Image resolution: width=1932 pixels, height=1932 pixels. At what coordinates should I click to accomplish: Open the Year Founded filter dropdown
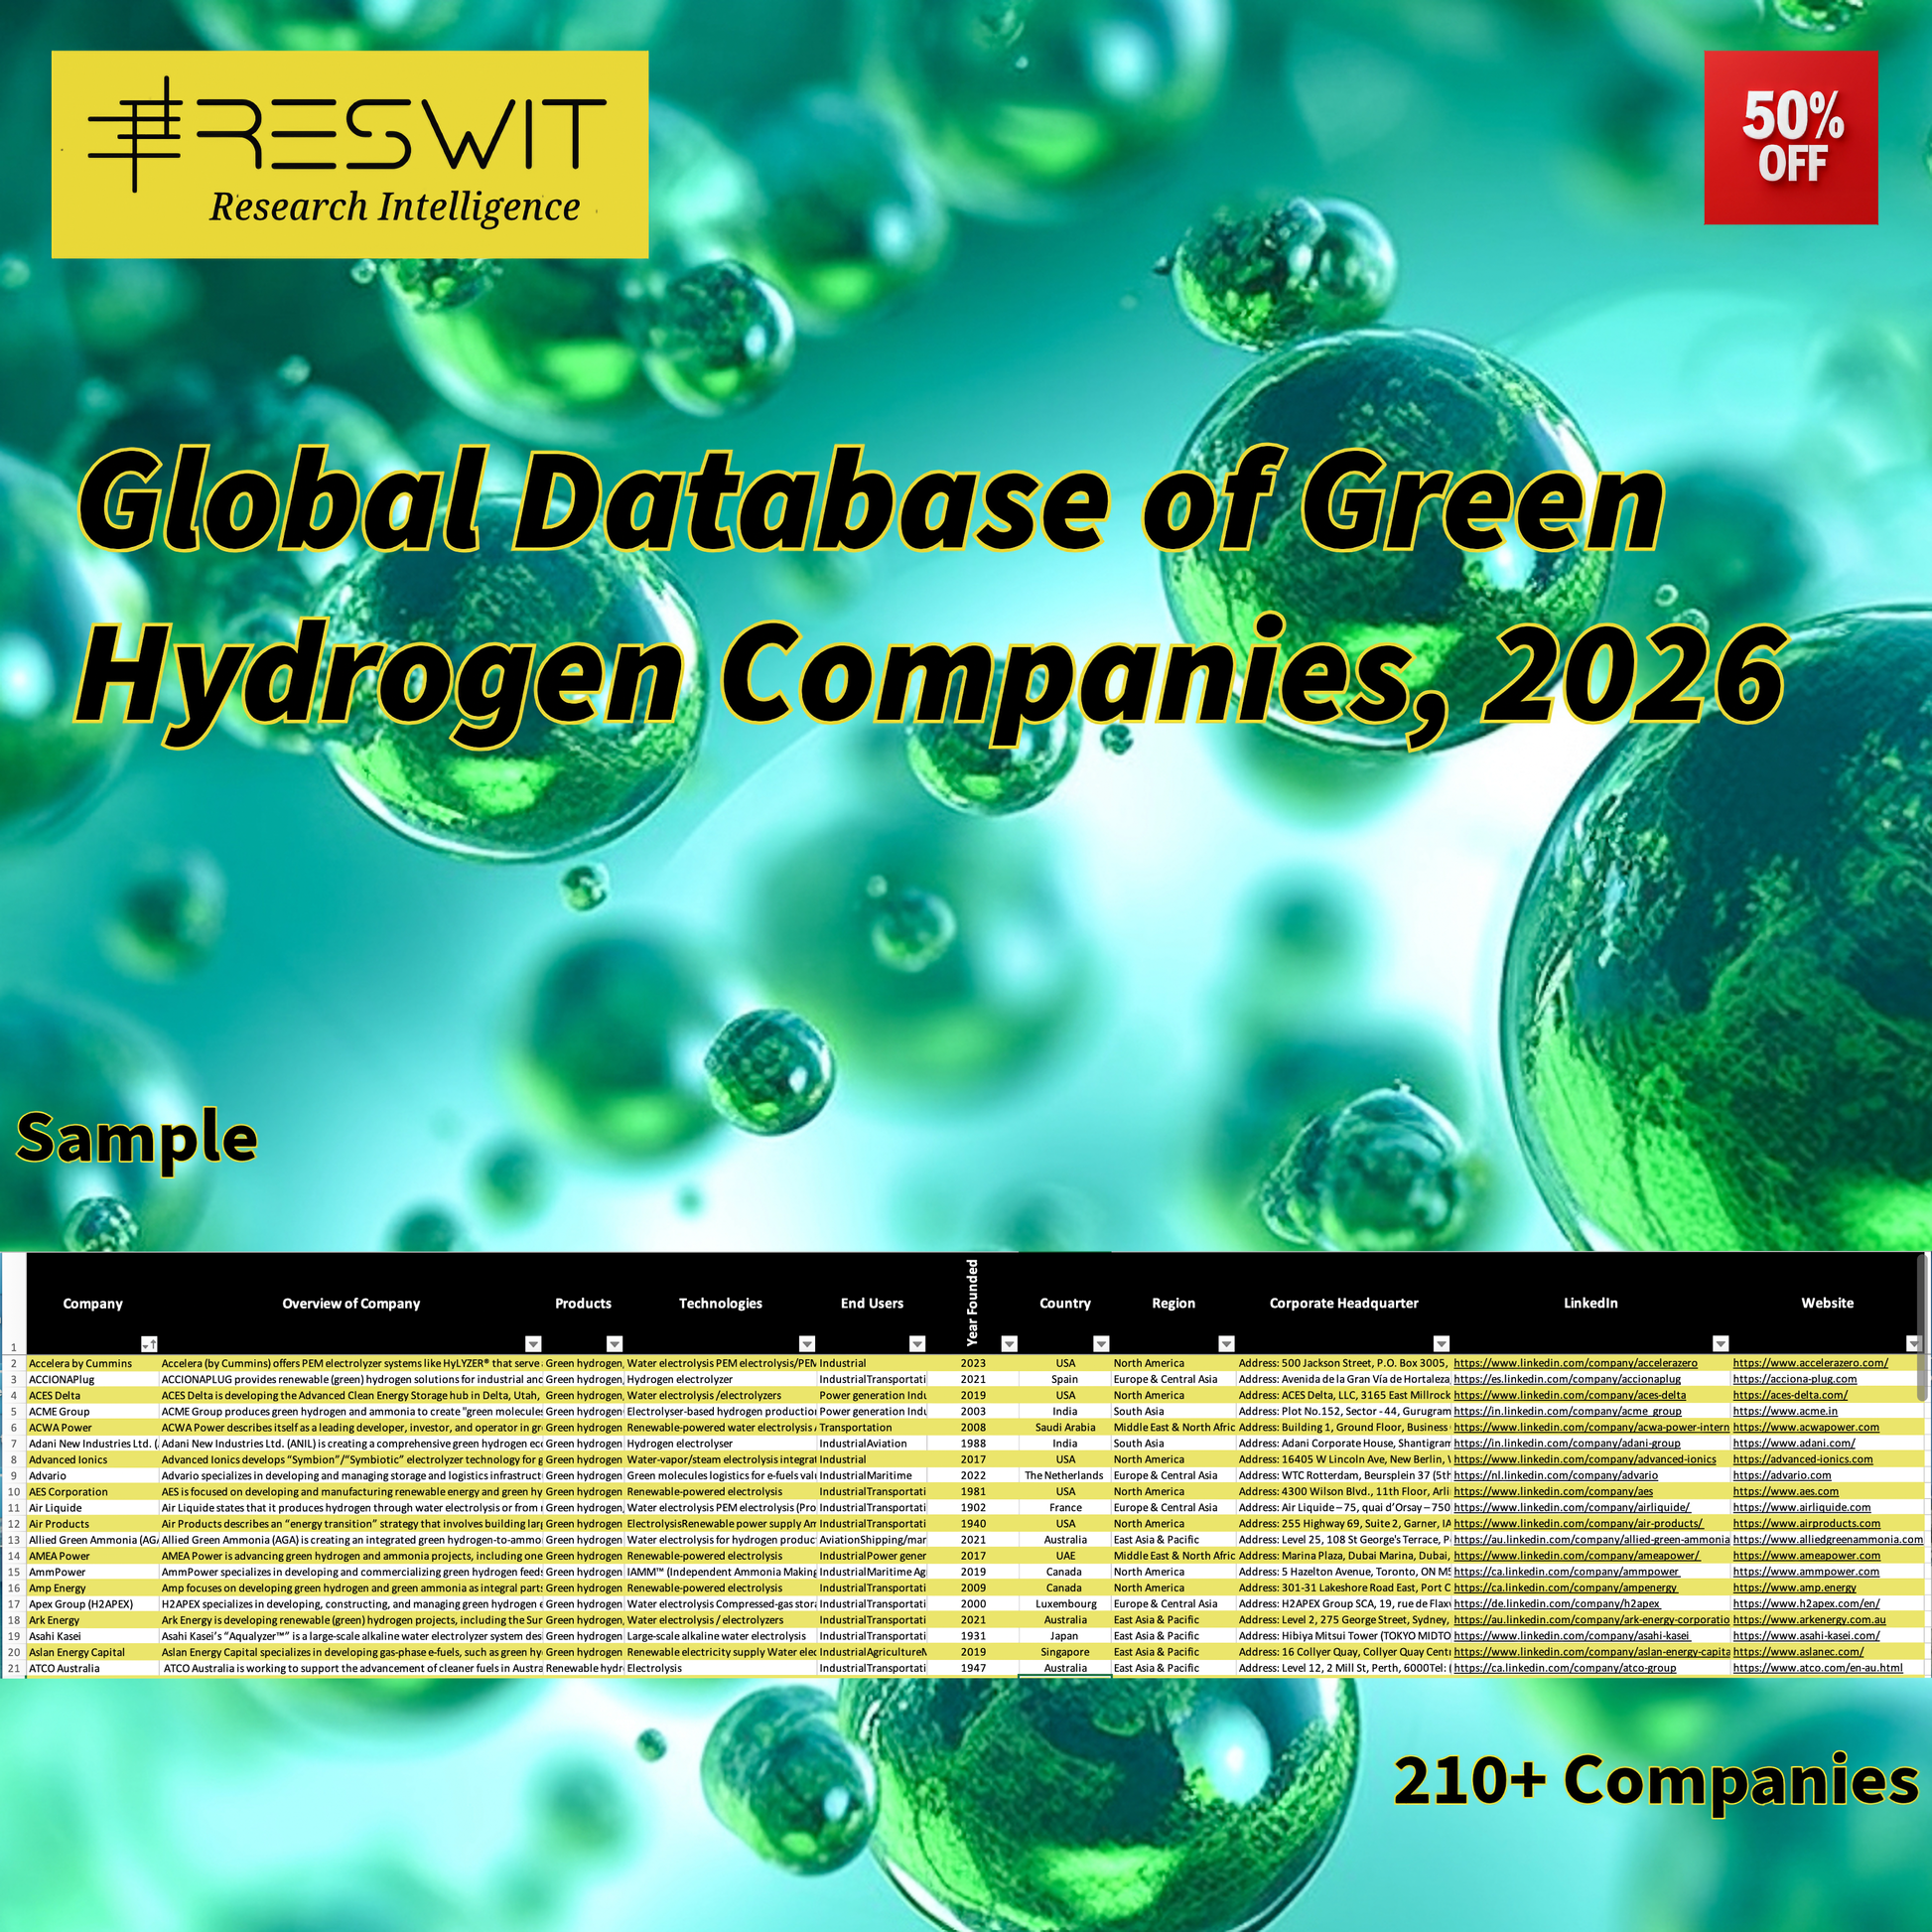coord(1009,1344)
